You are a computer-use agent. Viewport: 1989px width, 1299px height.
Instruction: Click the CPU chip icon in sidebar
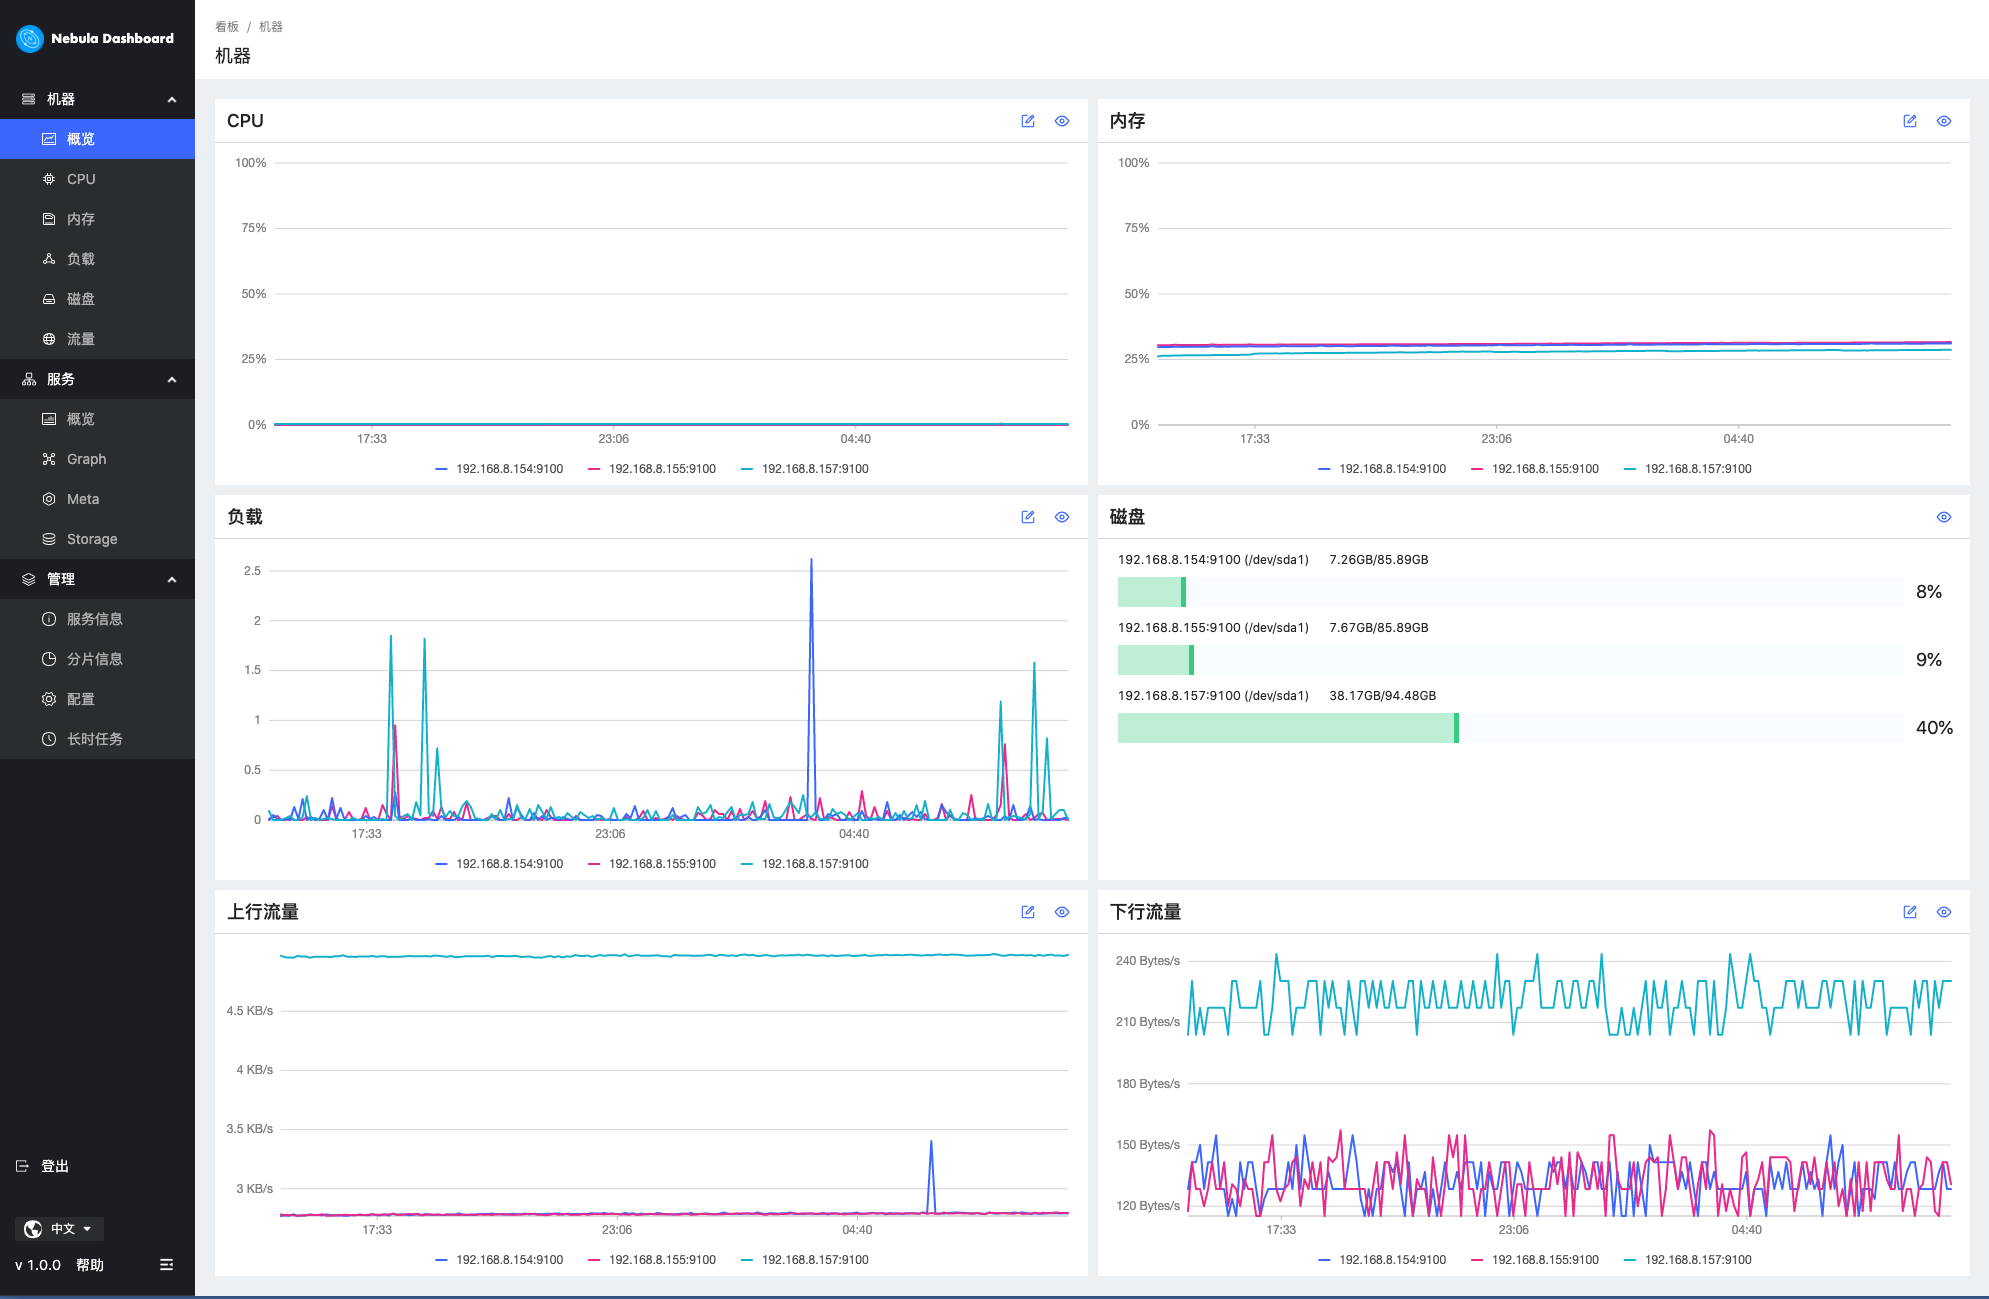(x=49, y=179)
